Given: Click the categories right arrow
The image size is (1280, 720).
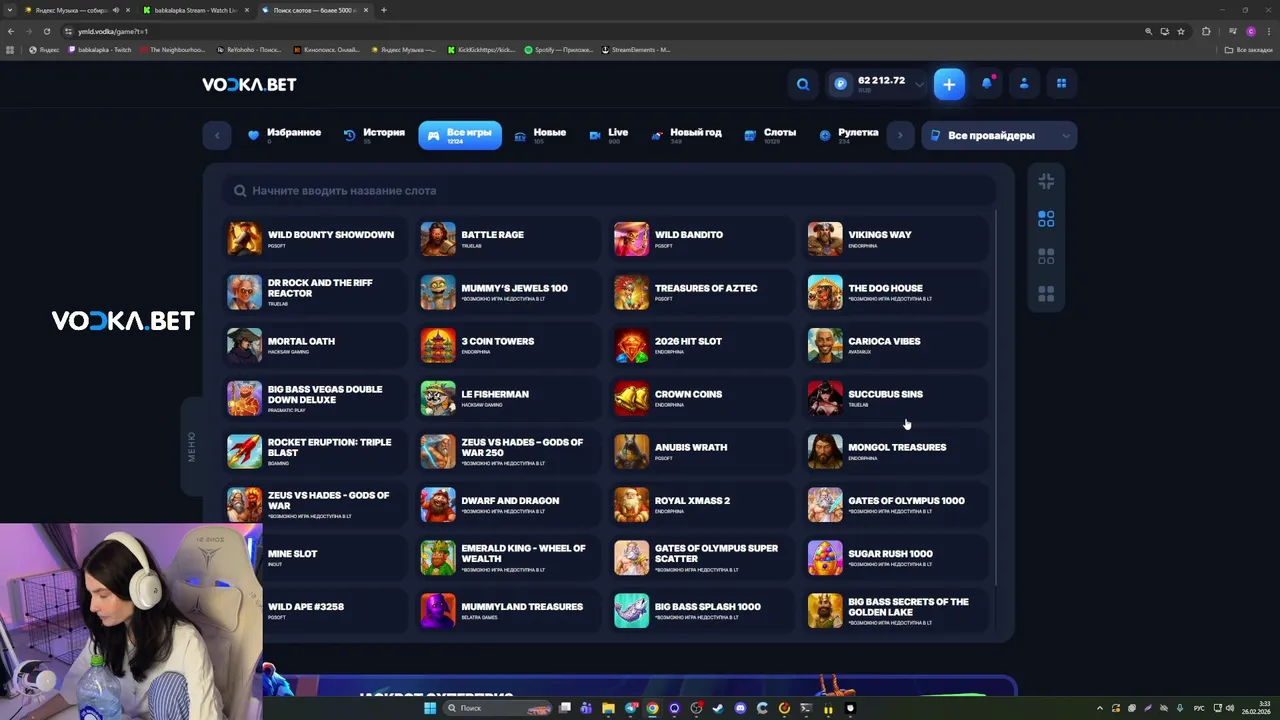Looking at the screenshot, I should coord(900,135).
